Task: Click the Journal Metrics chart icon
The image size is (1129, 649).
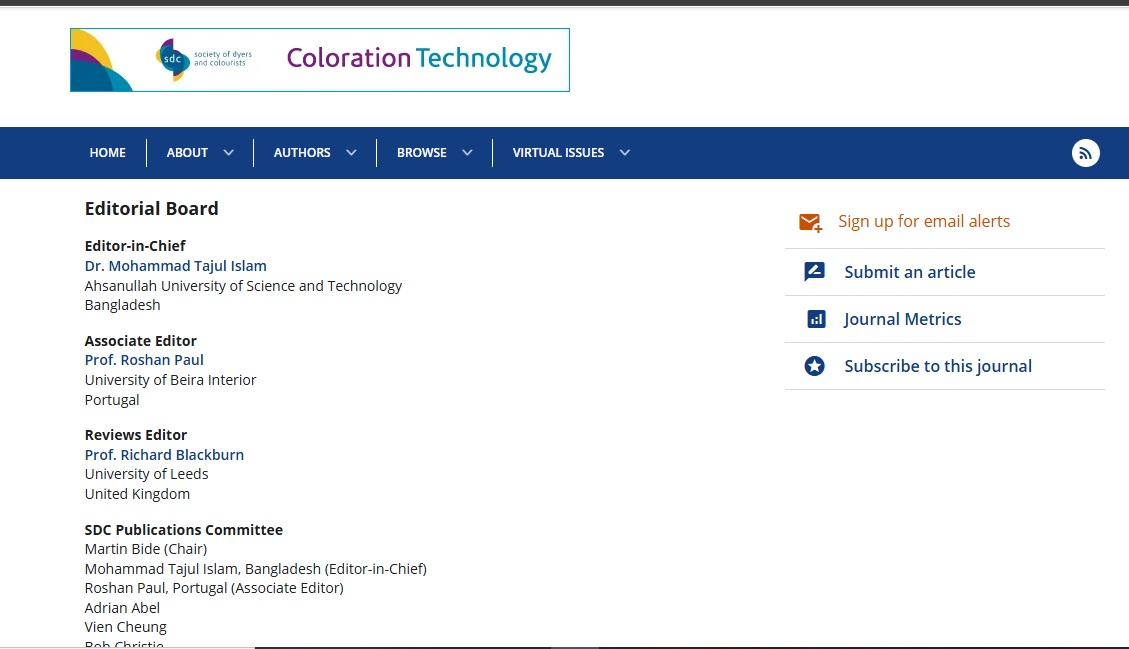Action: 816,319
